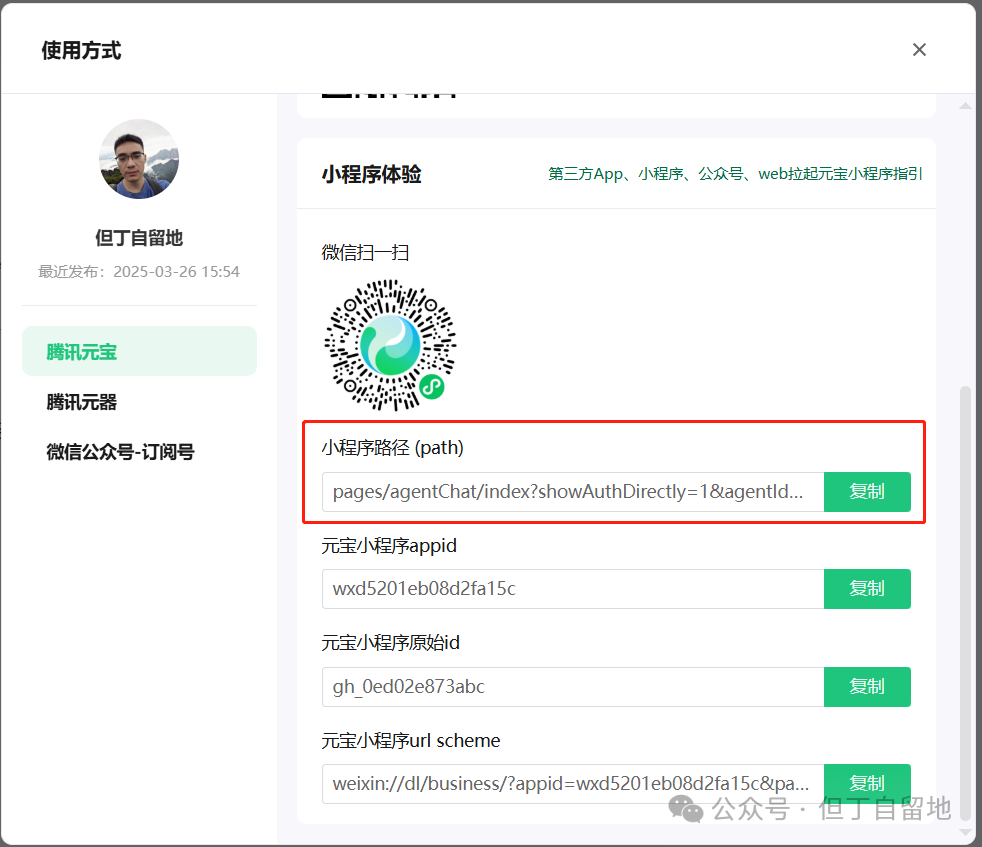Click the scrollbar up arrow
This screenshot has width=982, height=847.
coord(965,106)
